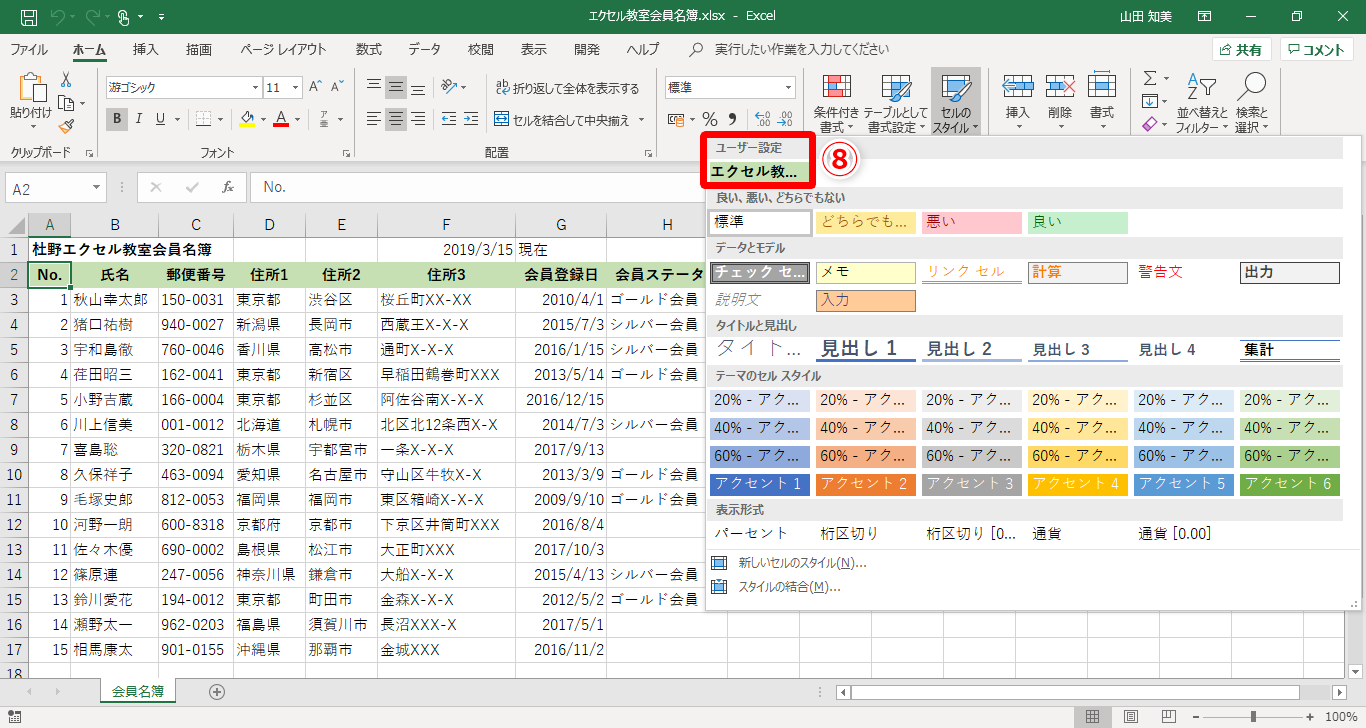
Task: Open the 検索と選択 dropdown
Action: (x=1251, y=103)
